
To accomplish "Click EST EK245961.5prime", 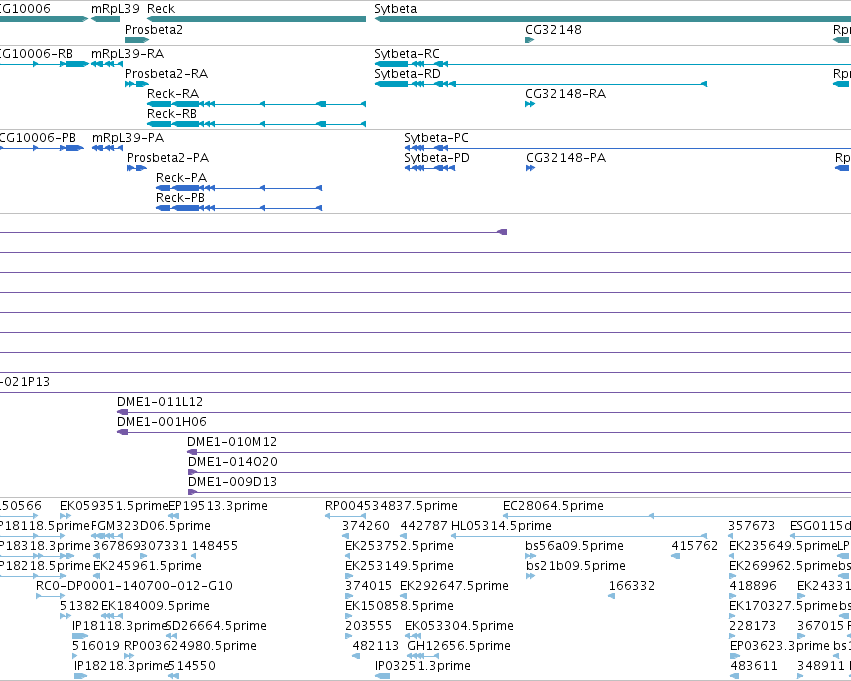I will [x=148, y=566].
